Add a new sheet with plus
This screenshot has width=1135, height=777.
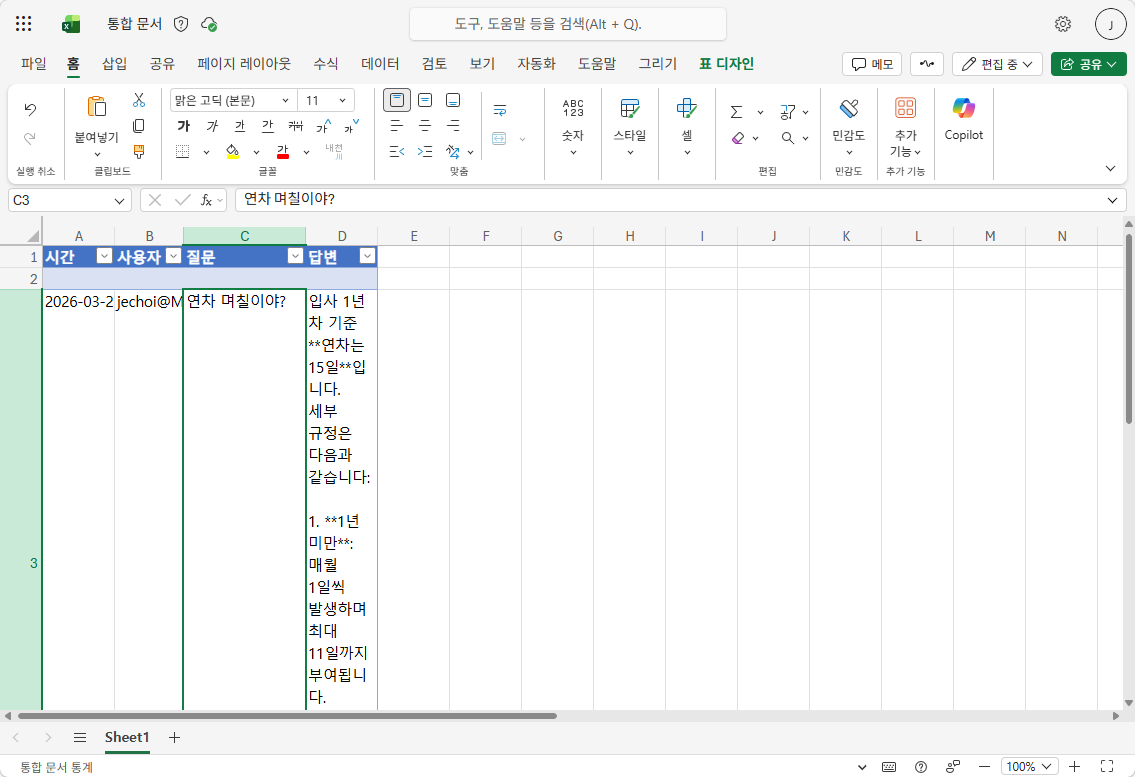coord(174,737)
